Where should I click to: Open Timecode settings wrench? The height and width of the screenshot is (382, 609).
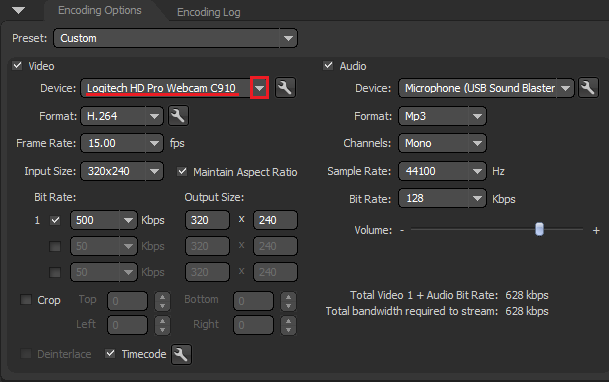(181, 354)
